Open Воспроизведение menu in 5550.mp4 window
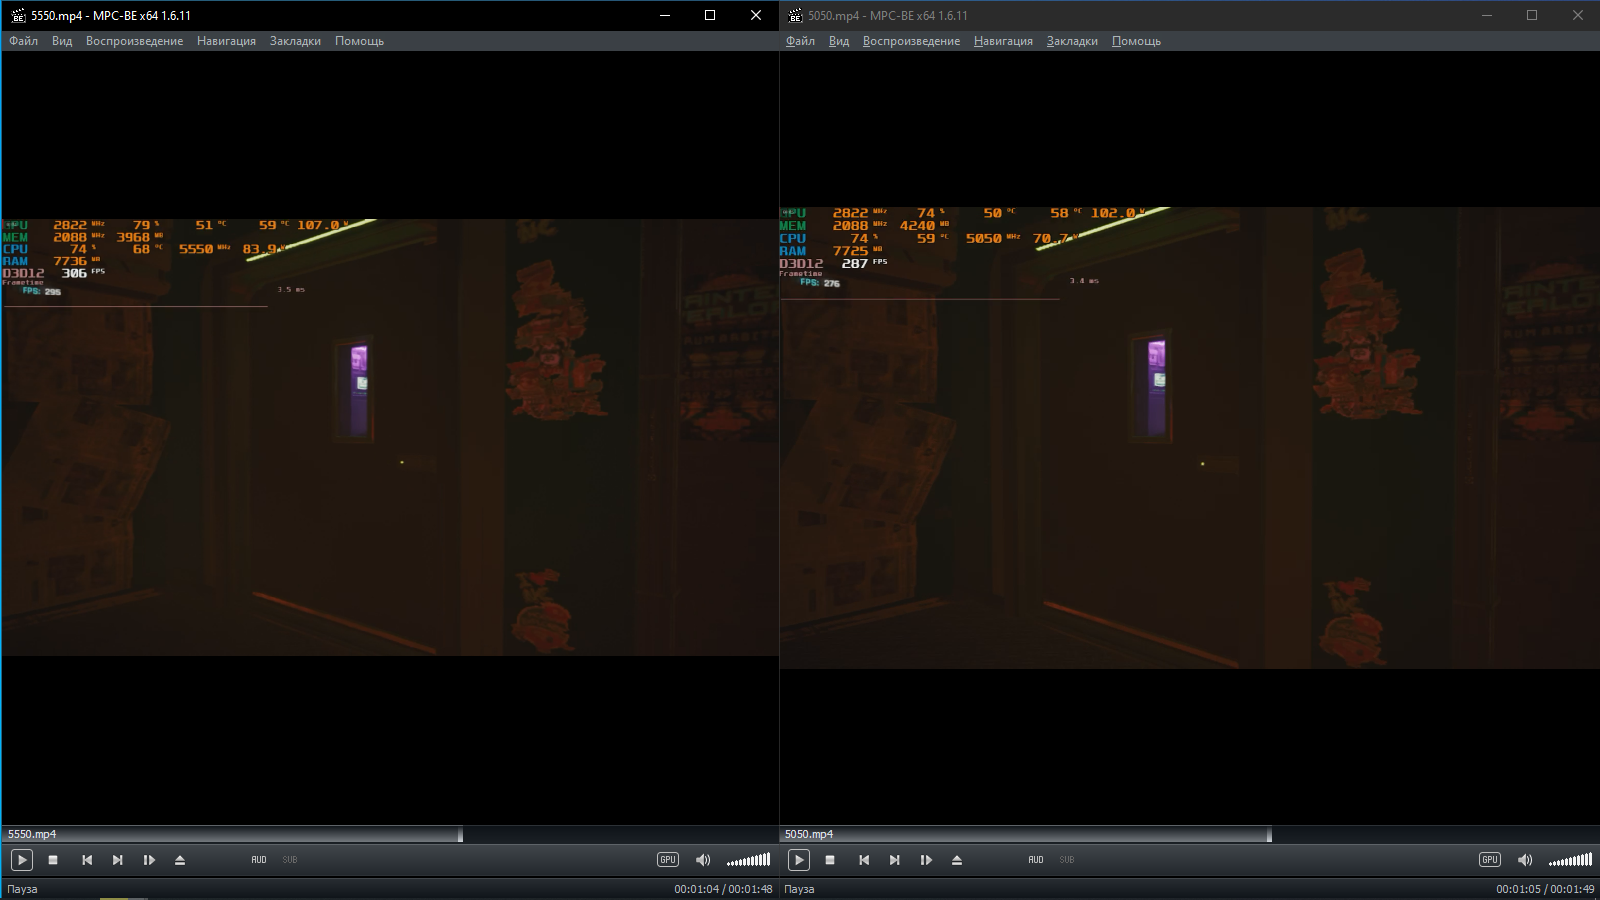This screenshot has height=900, width=1600. click(x=134, y=41)
